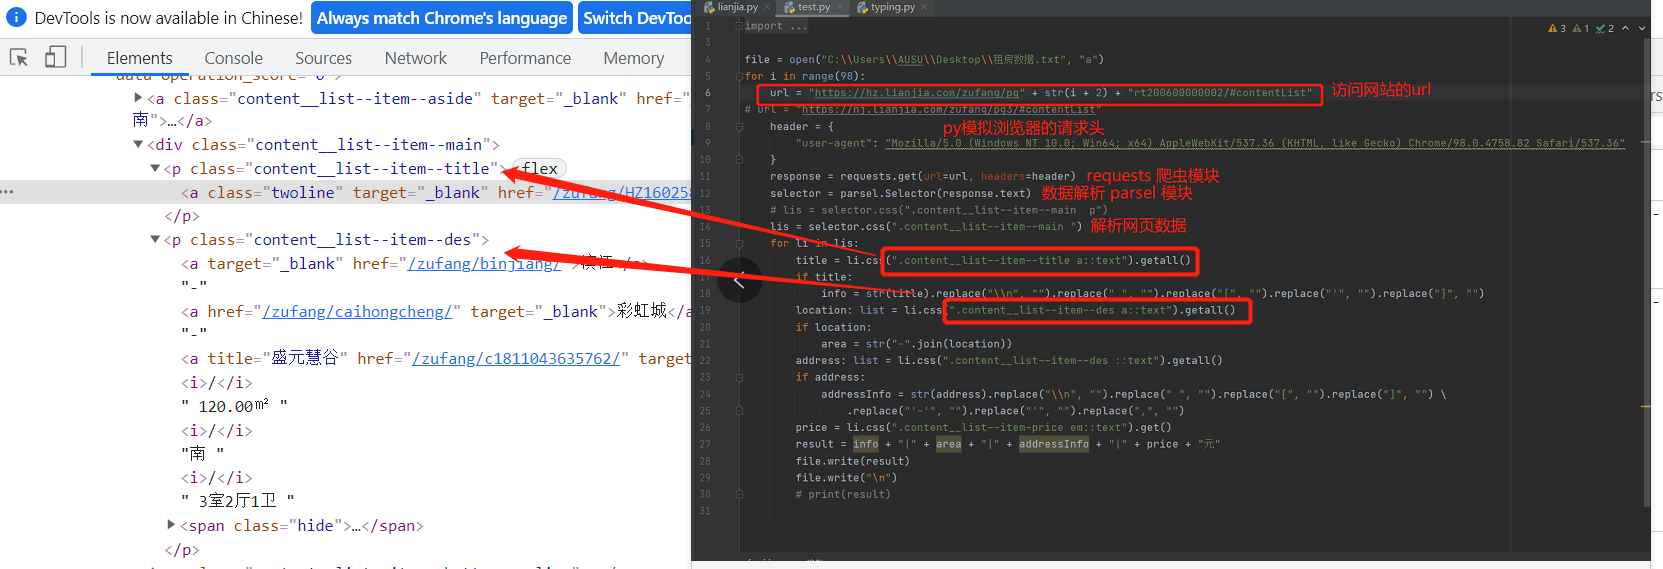Click the typing.py Python file icon

pyautogui.click(x=862, y=7)
